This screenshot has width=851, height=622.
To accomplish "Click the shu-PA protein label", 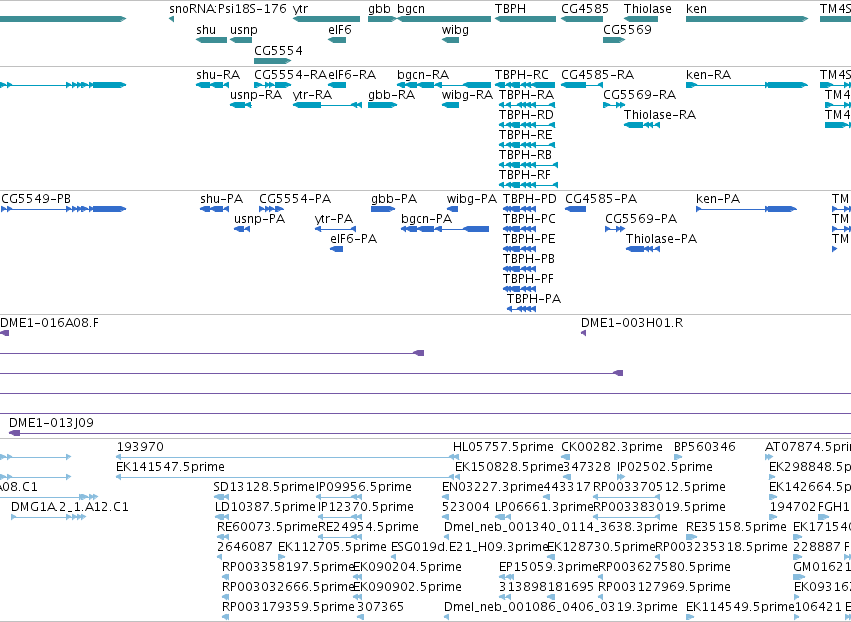I will coord(221,199).
